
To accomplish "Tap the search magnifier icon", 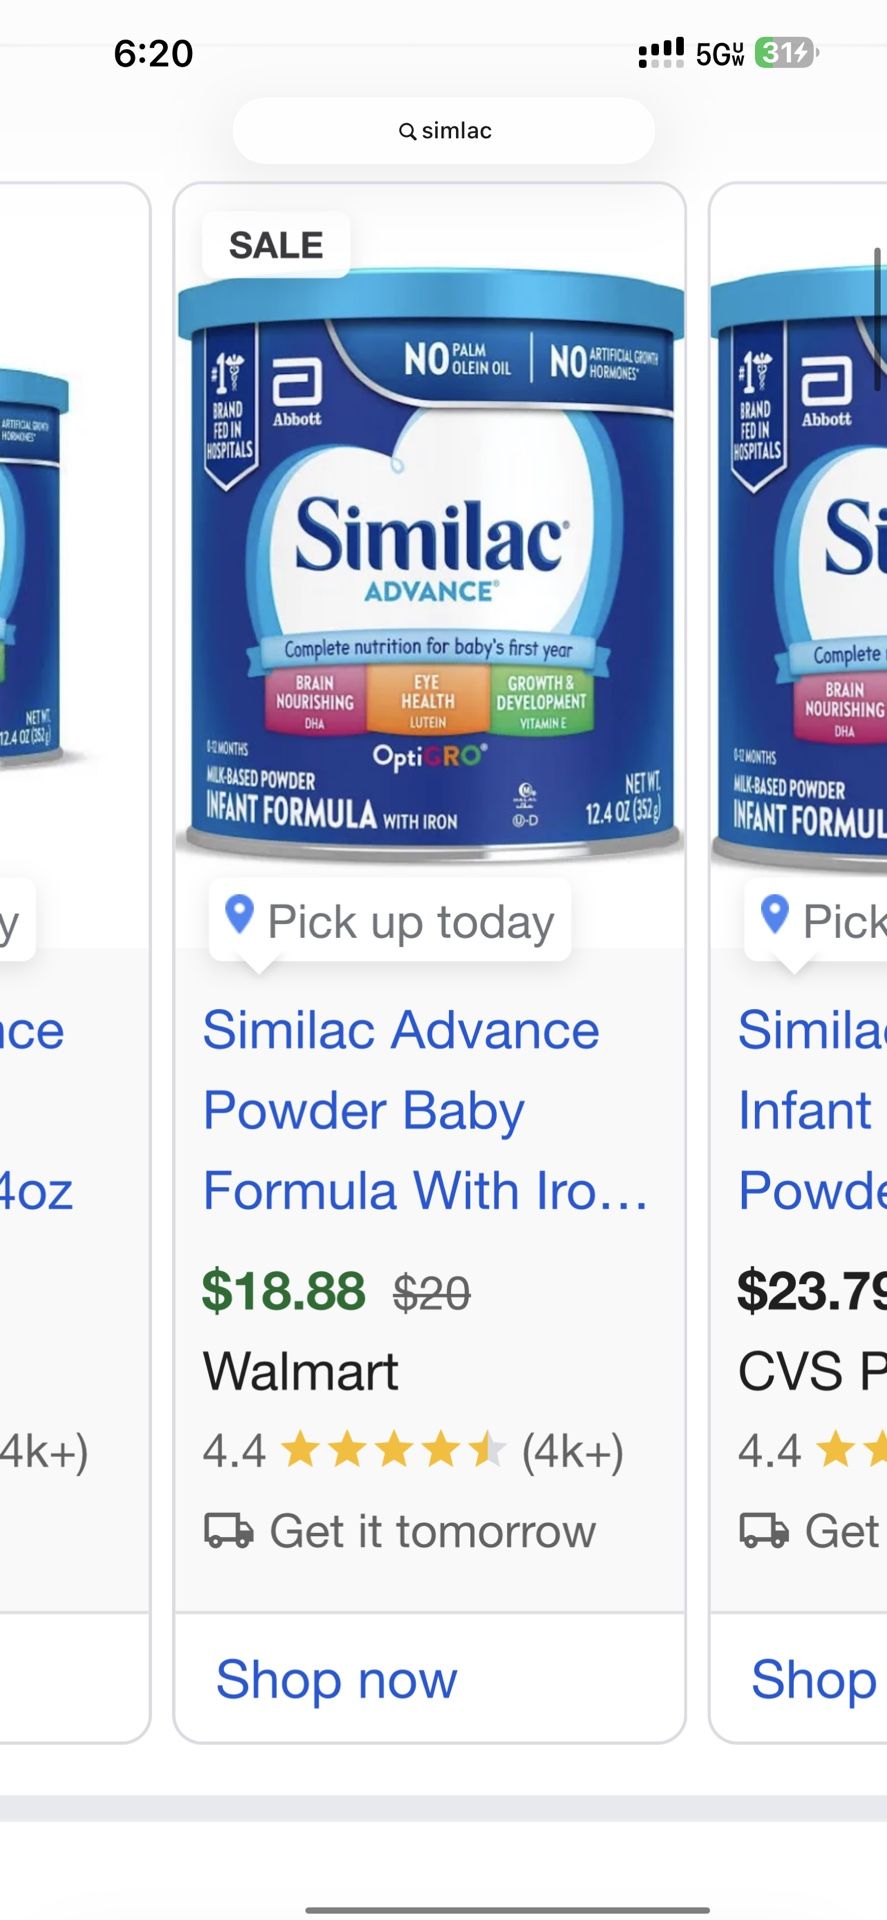I will click(x=407, y=131).
